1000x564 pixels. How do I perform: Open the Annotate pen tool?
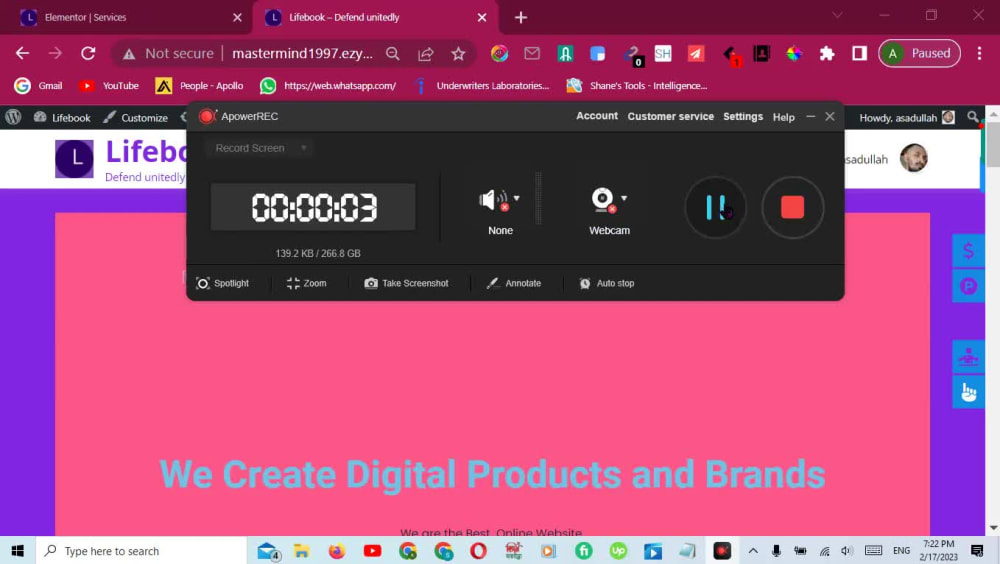(x=513, y=283)
